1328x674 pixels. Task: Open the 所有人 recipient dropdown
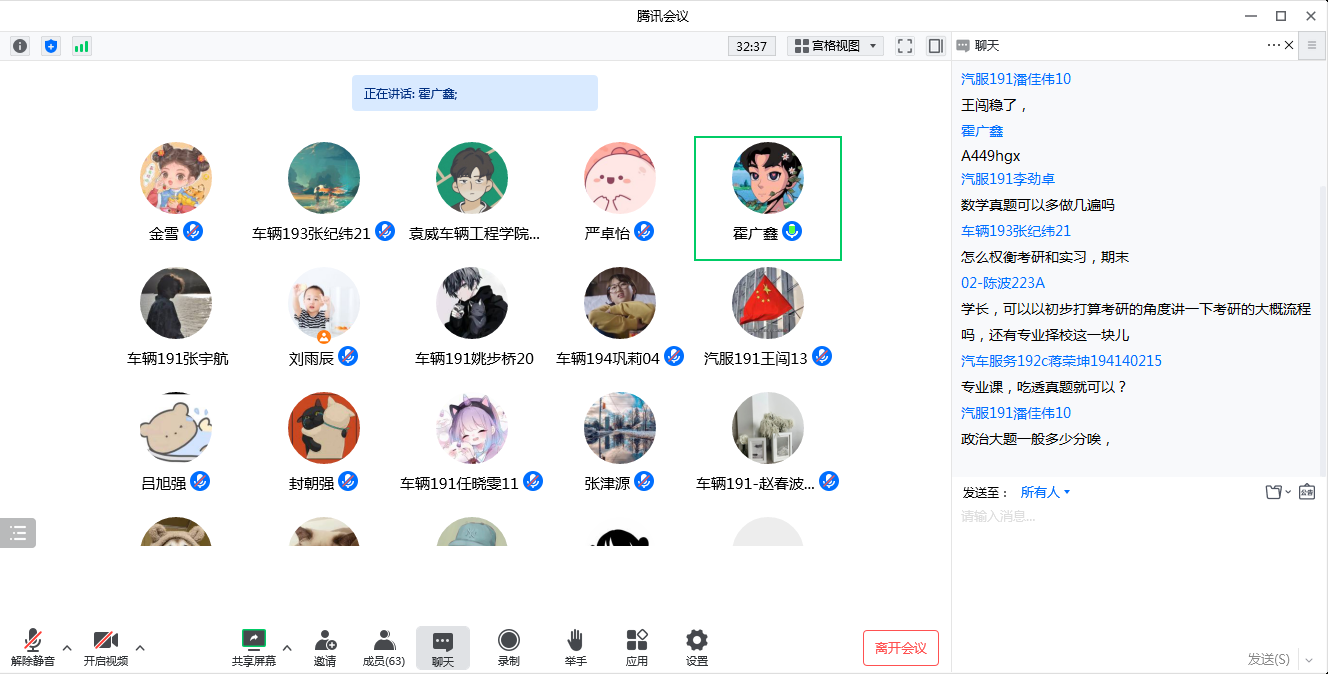pyautogui.click(x=1045, y=492)
